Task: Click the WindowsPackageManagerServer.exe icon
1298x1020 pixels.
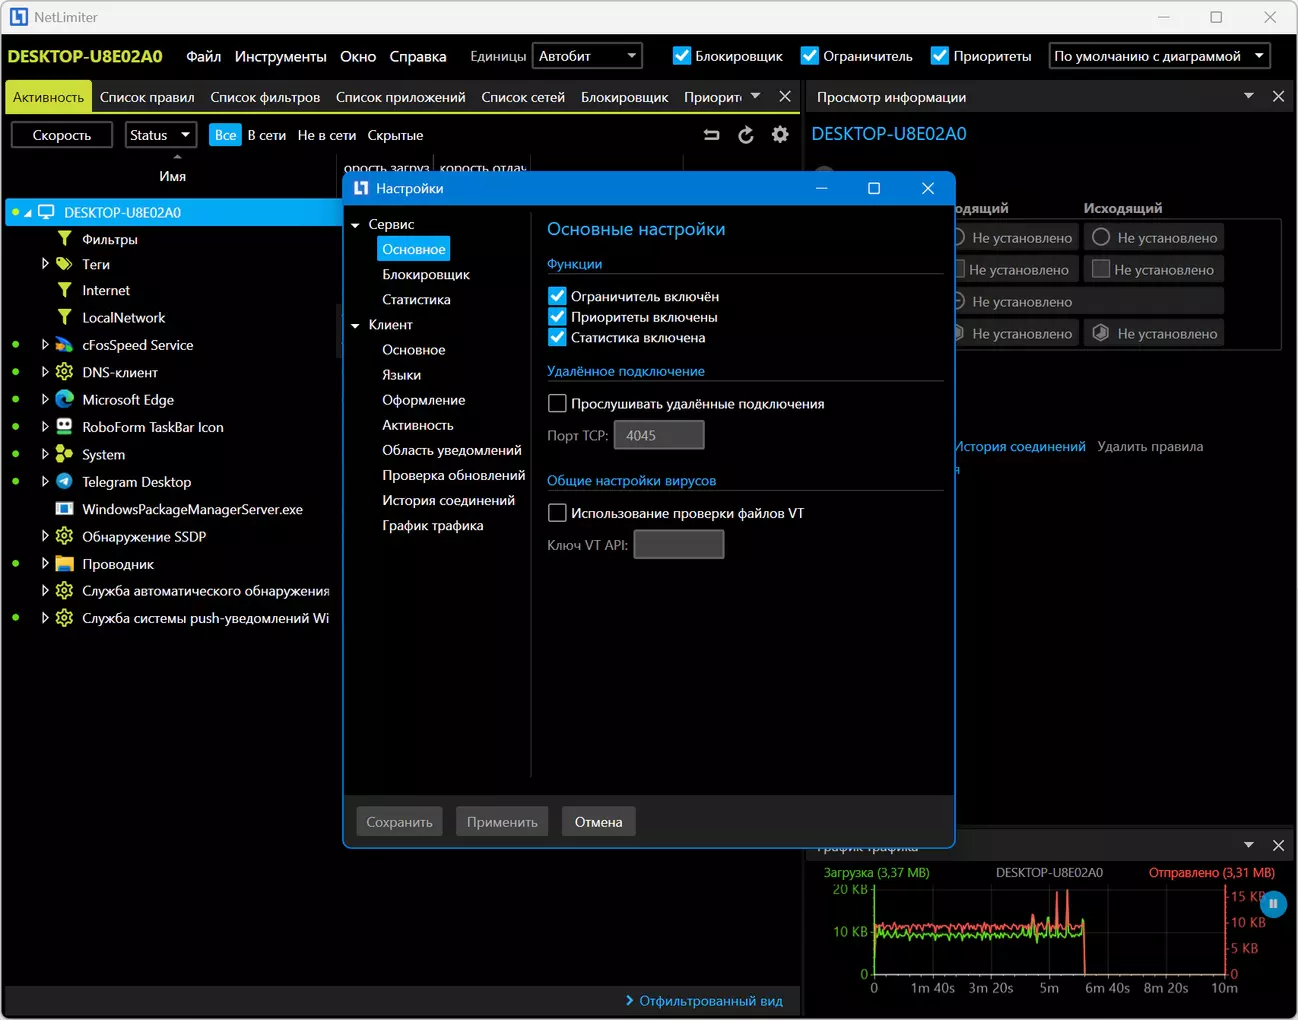Action: 65,509
